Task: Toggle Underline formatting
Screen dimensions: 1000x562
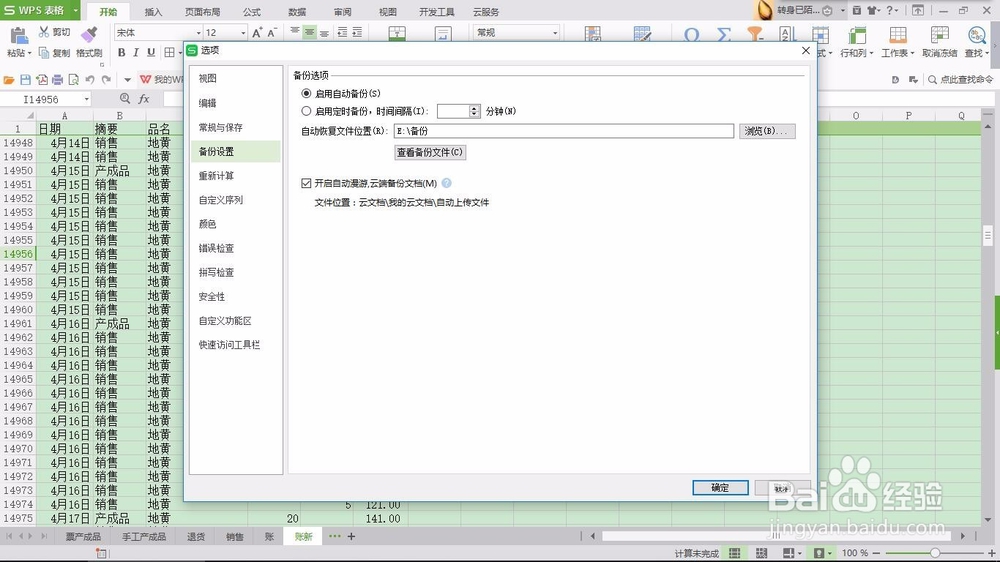Action: [151, 52]
